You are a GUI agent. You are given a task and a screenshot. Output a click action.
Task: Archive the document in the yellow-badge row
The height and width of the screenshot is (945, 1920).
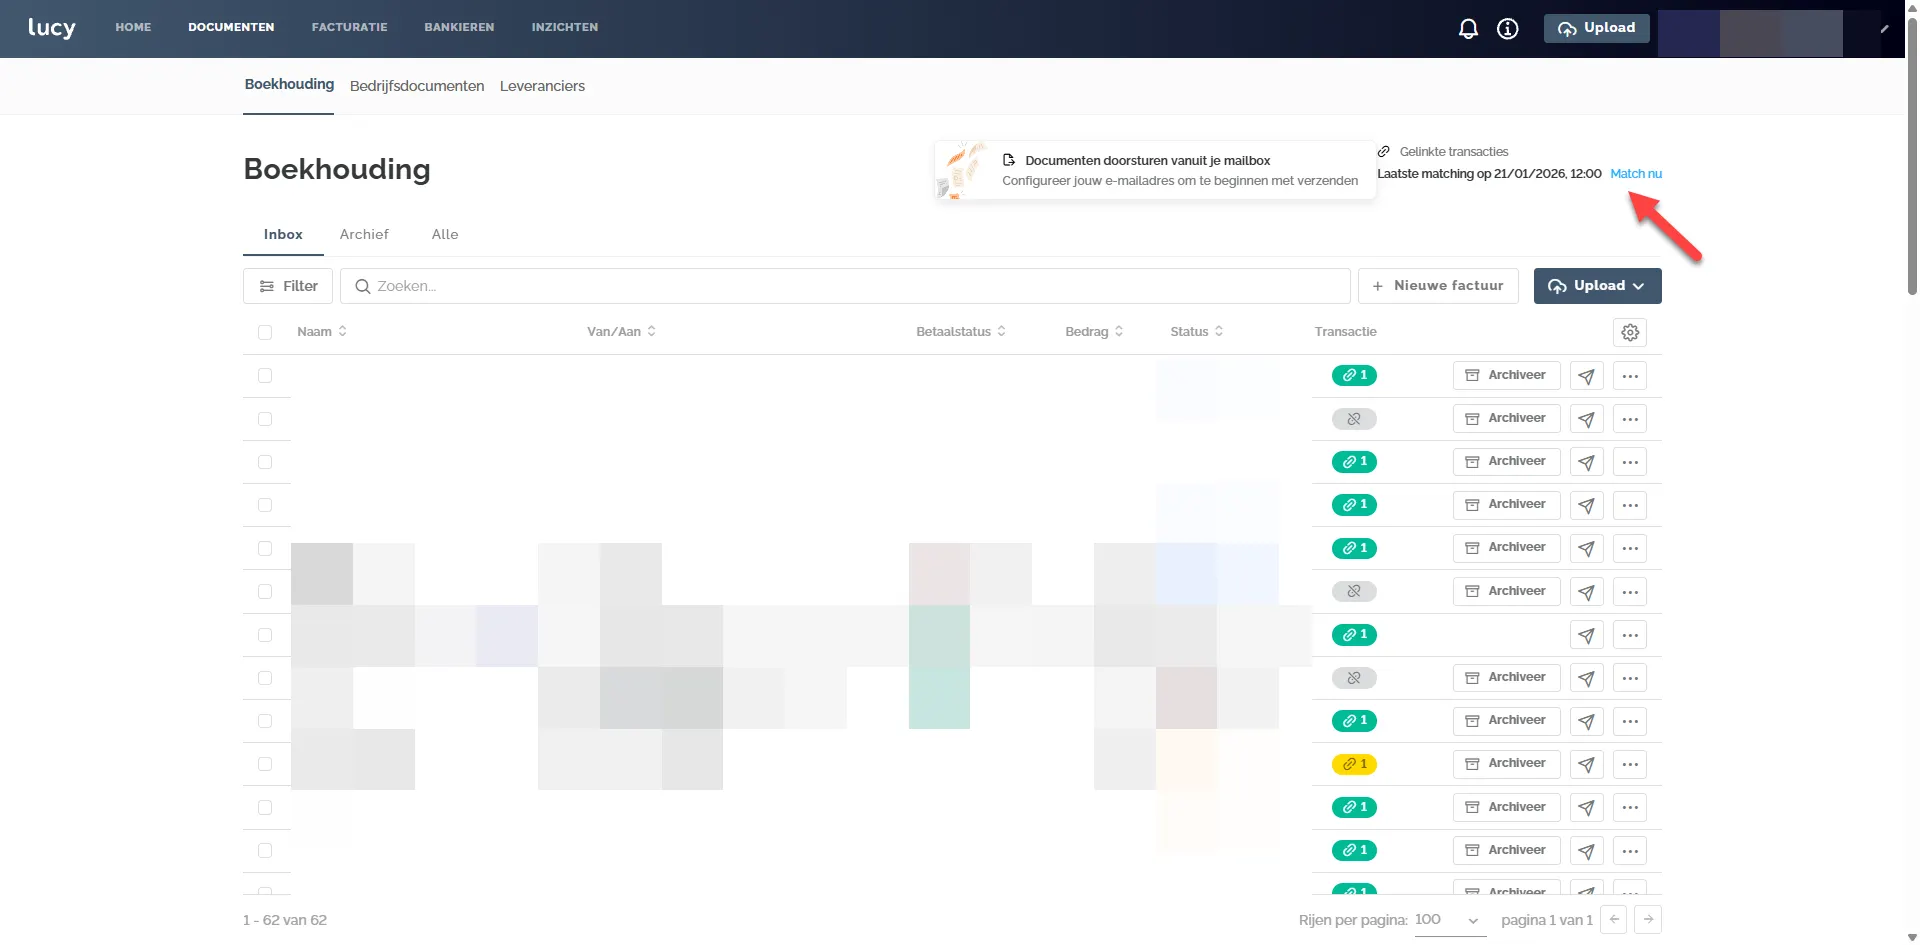(1506, 764)
